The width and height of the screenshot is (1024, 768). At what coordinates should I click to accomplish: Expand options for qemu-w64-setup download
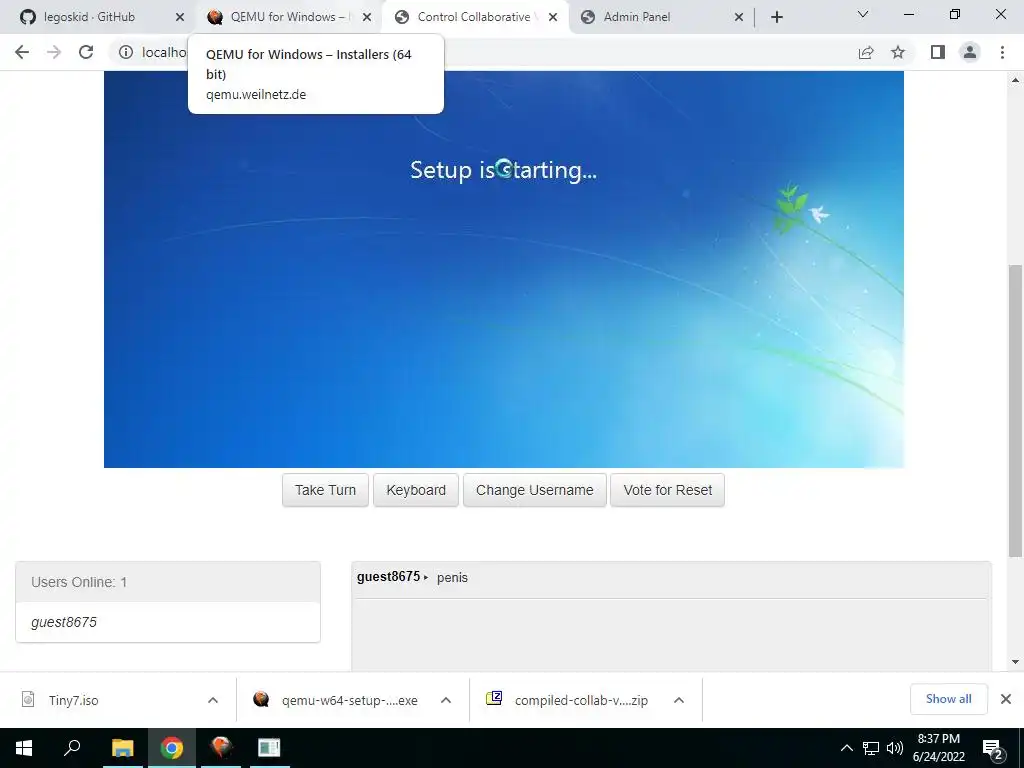[x=446, y=700]
